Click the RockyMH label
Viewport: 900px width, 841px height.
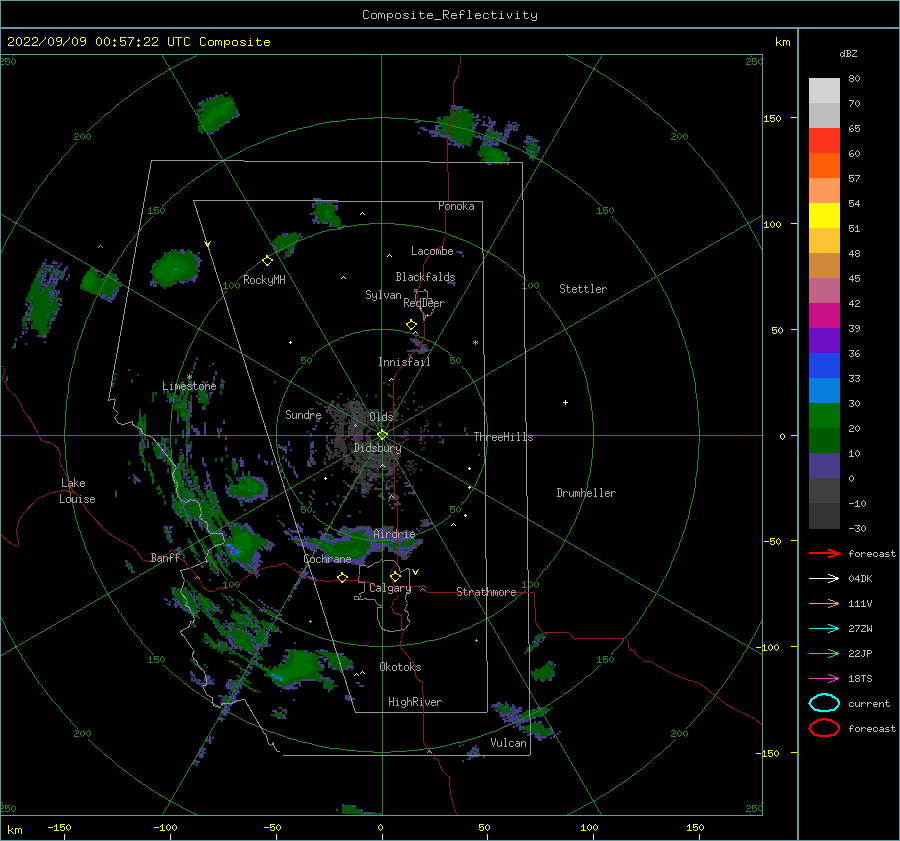click(x=264, y=280)
